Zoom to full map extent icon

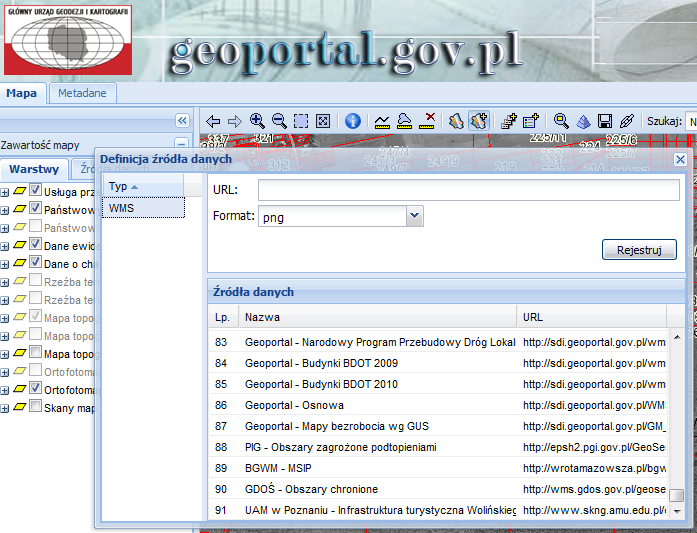pyautogui.click(x=323, y=121)
